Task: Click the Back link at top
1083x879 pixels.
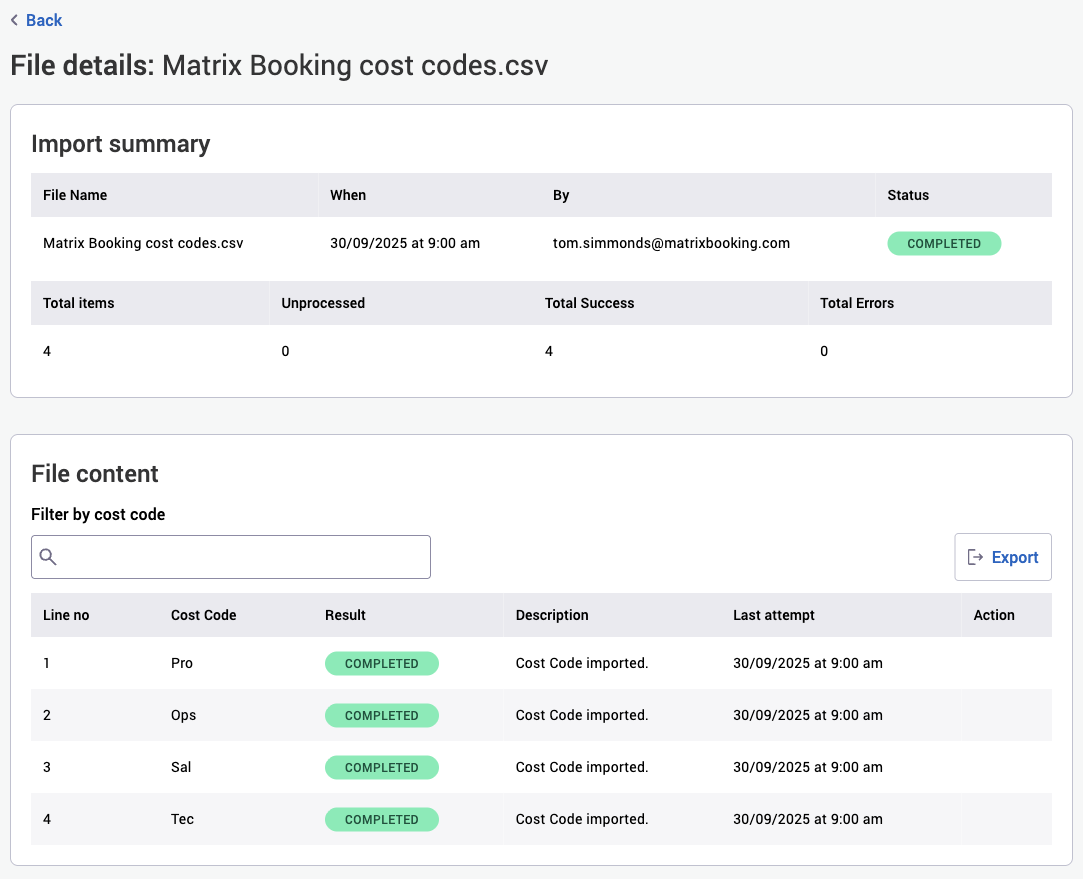Action: click(43, 20)
